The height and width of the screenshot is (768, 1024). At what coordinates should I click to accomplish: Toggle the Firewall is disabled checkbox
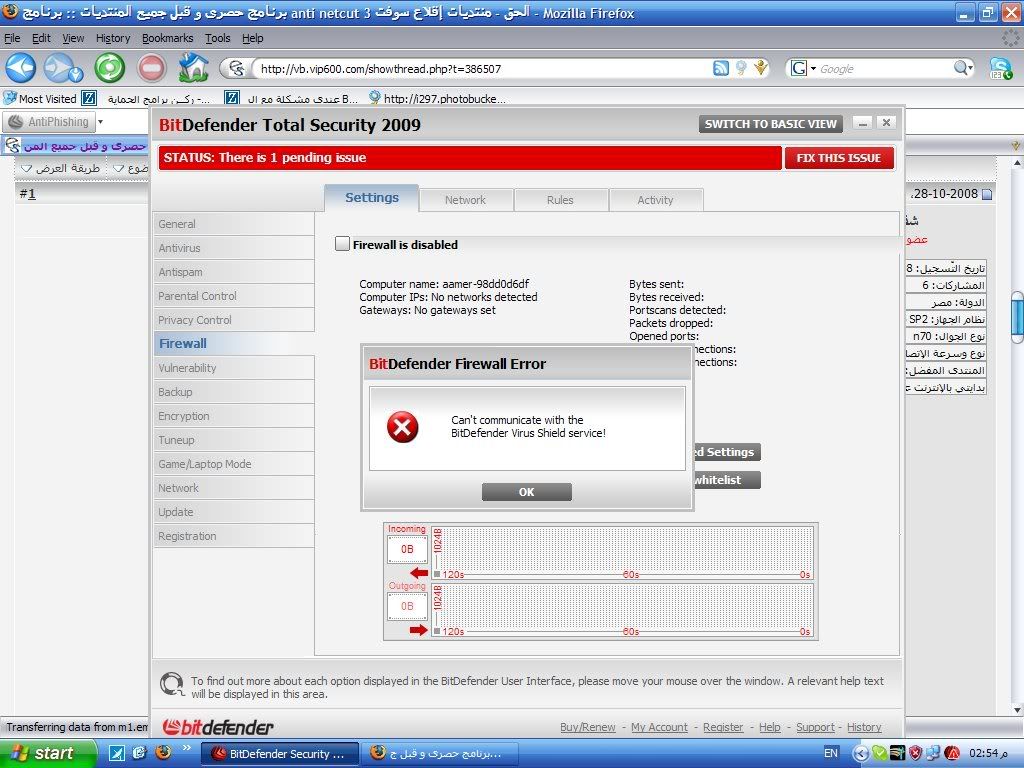tap(343, 244)
